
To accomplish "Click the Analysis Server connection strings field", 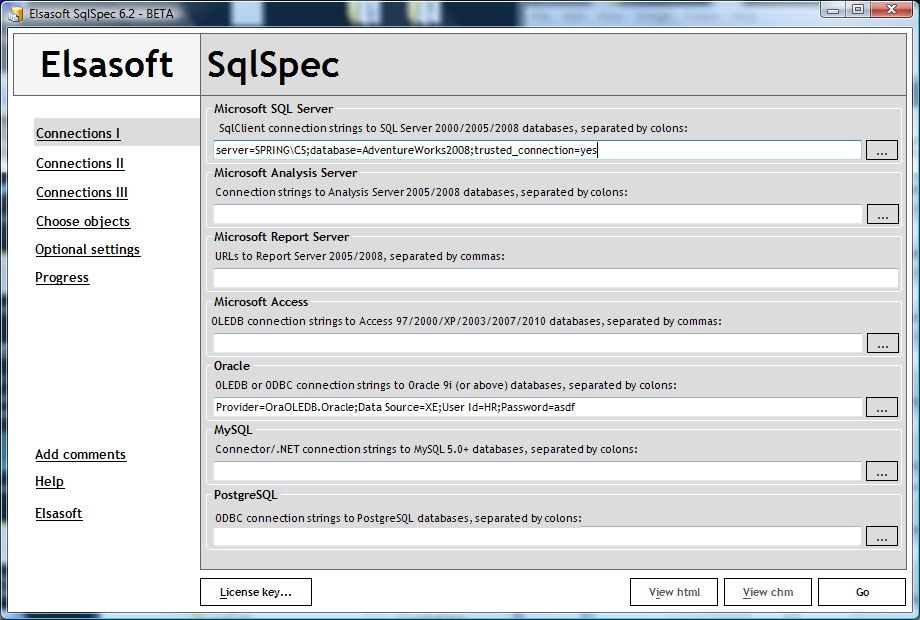I will [x=537, y=214].
